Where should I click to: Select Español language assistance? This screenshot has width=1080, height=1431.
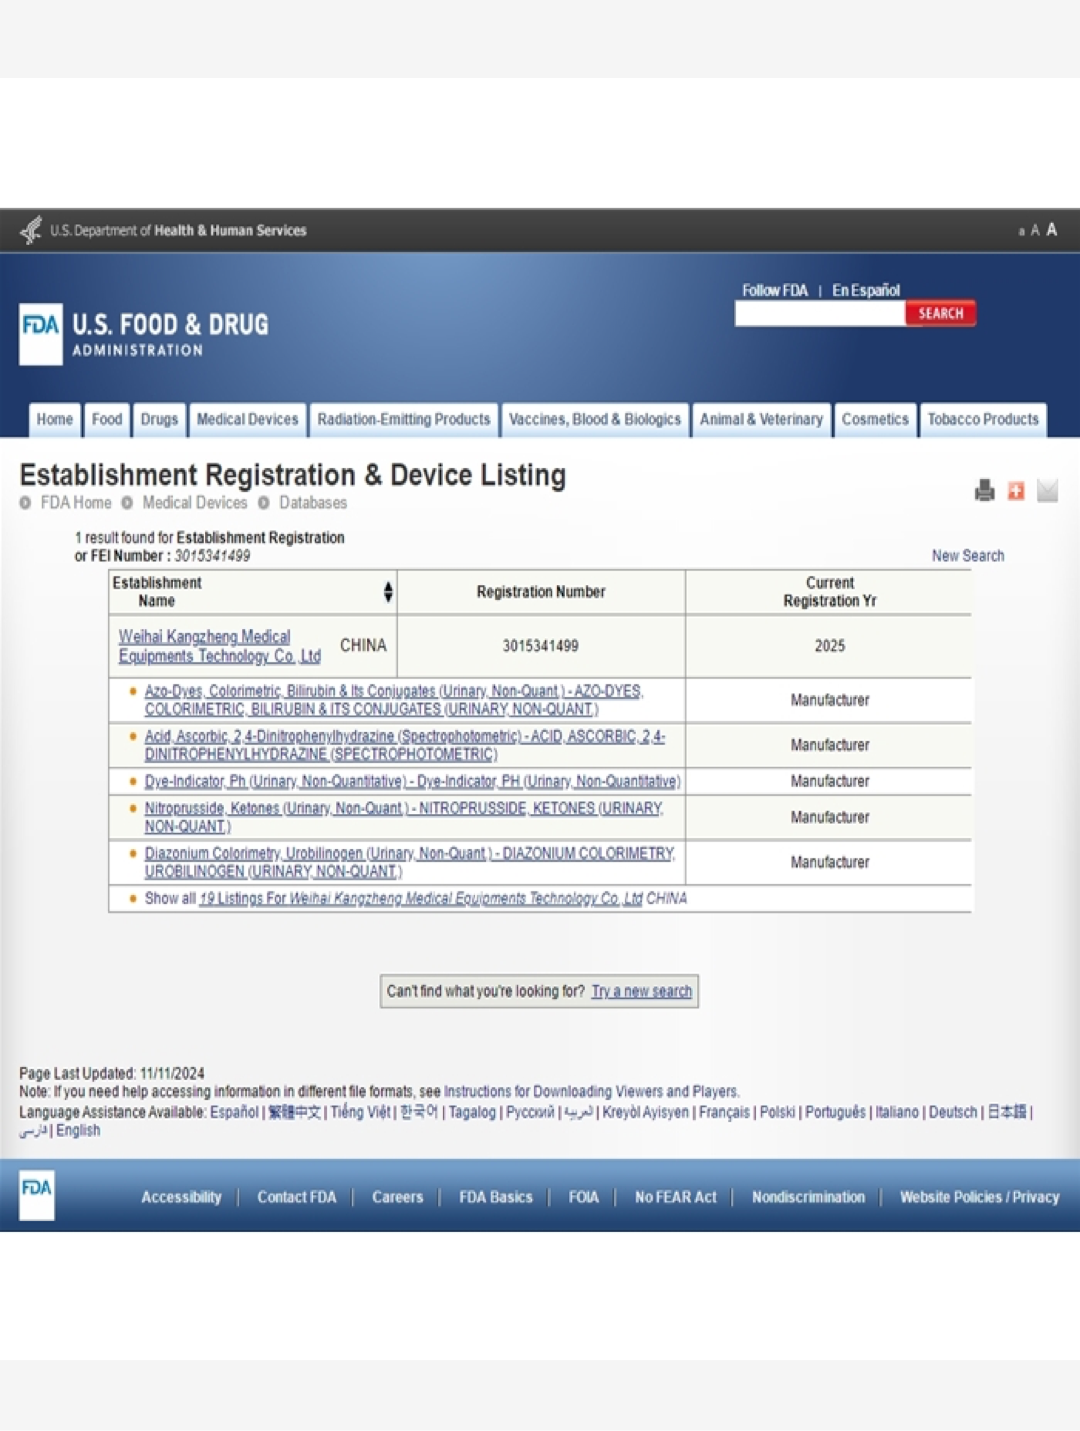click(234, 1112)
